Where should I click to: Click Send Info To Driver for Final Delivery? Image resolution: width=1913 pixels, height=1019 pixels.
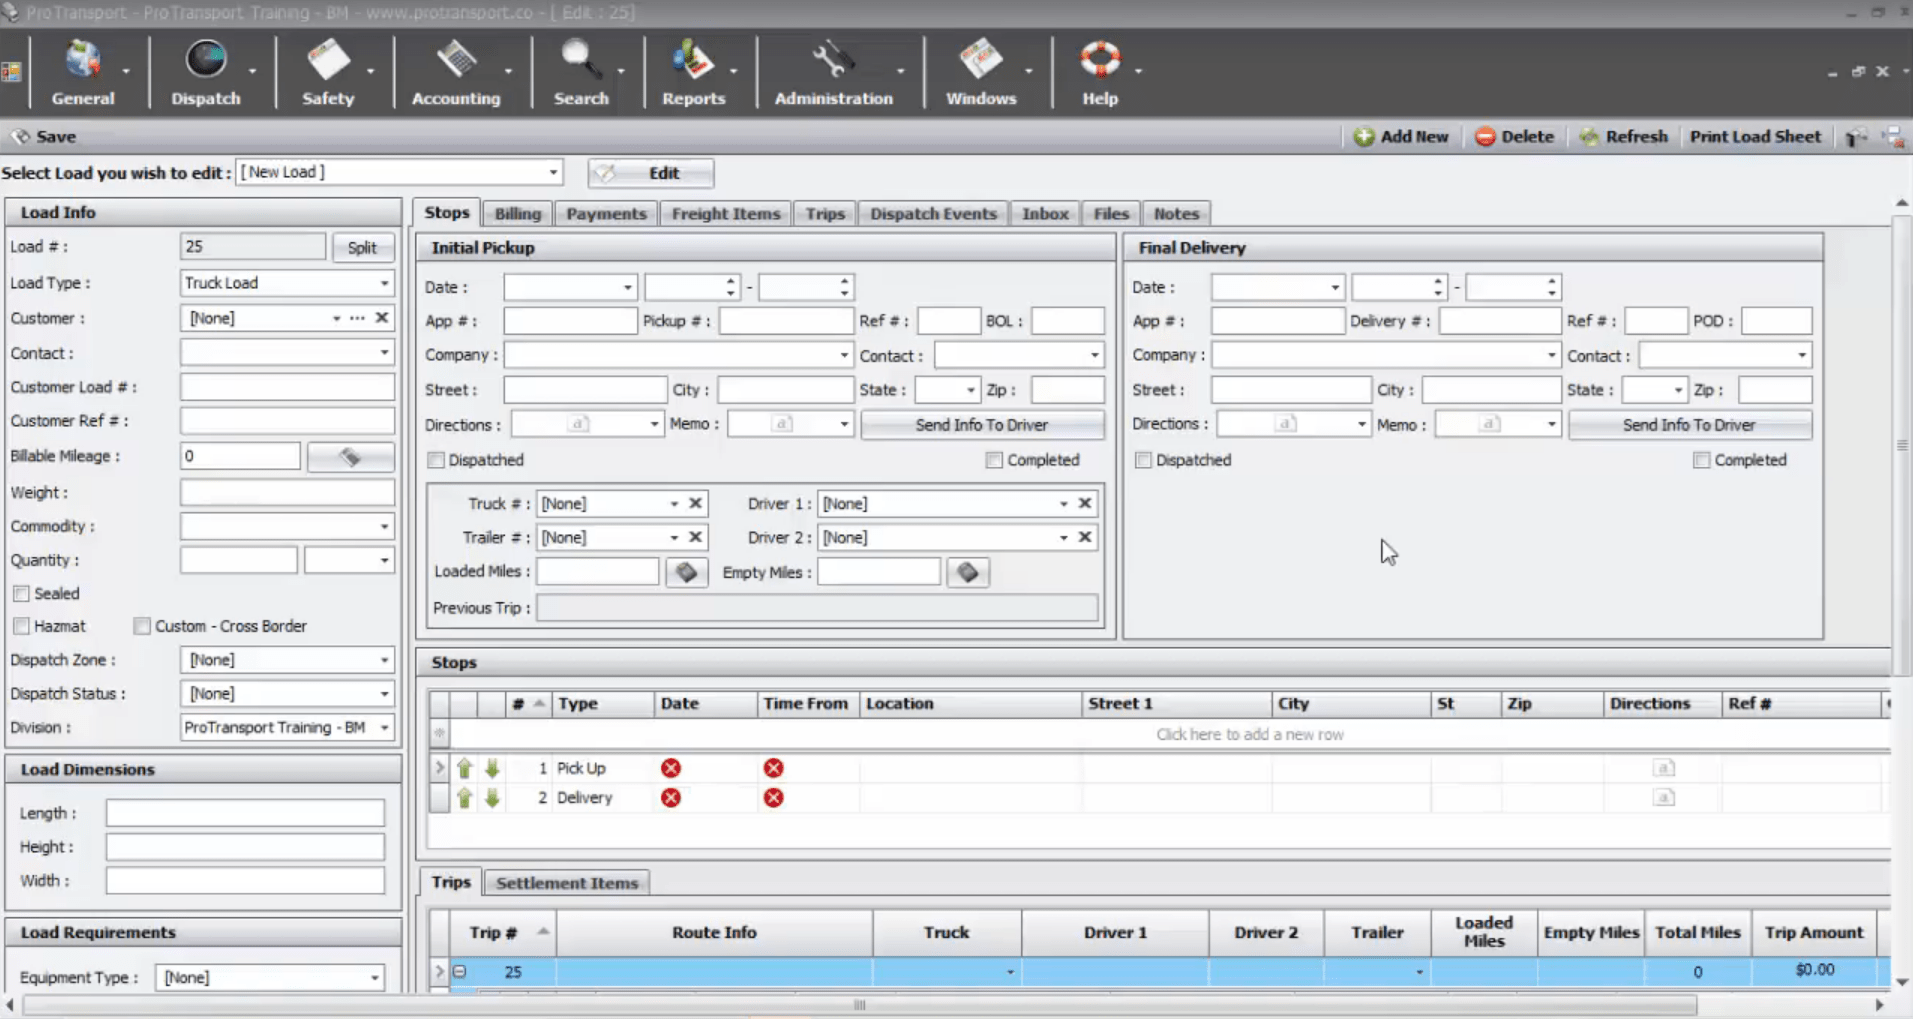(1688, 424)
